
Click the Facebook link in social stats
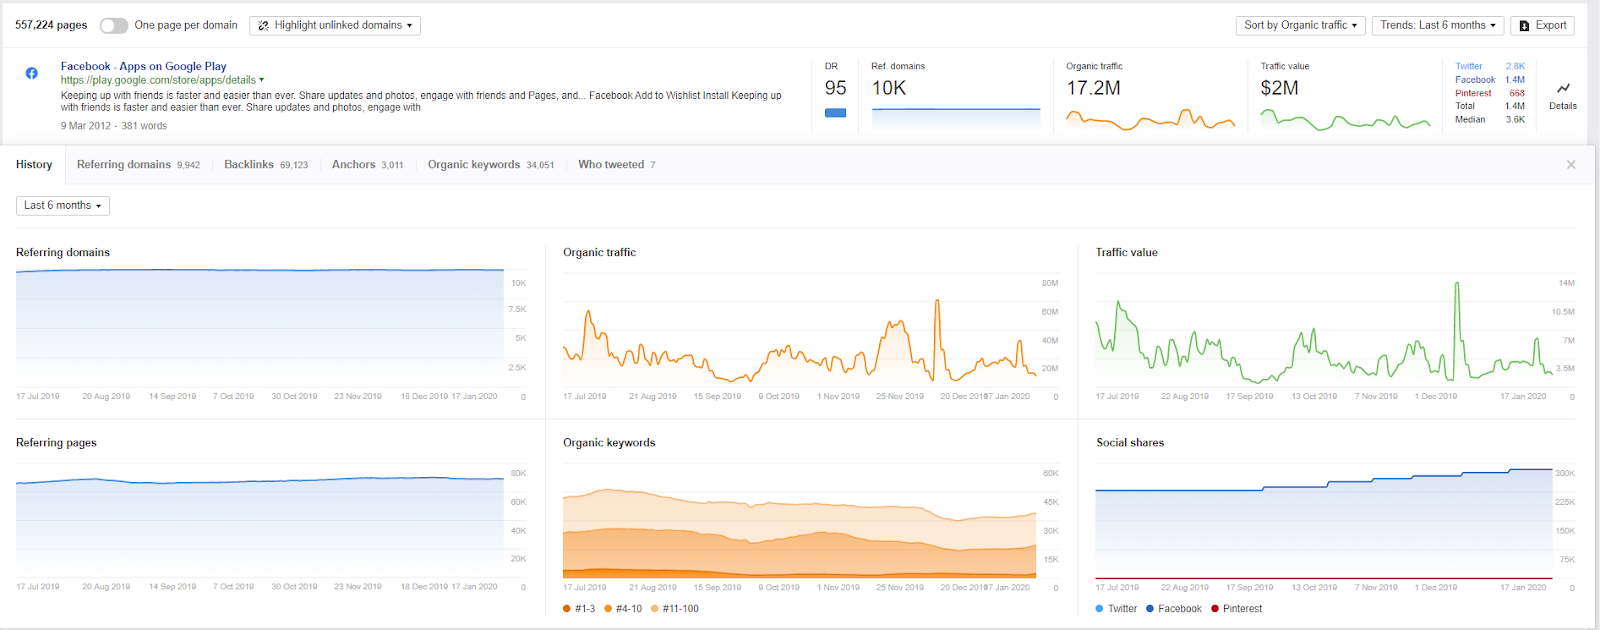[1475, 79]
